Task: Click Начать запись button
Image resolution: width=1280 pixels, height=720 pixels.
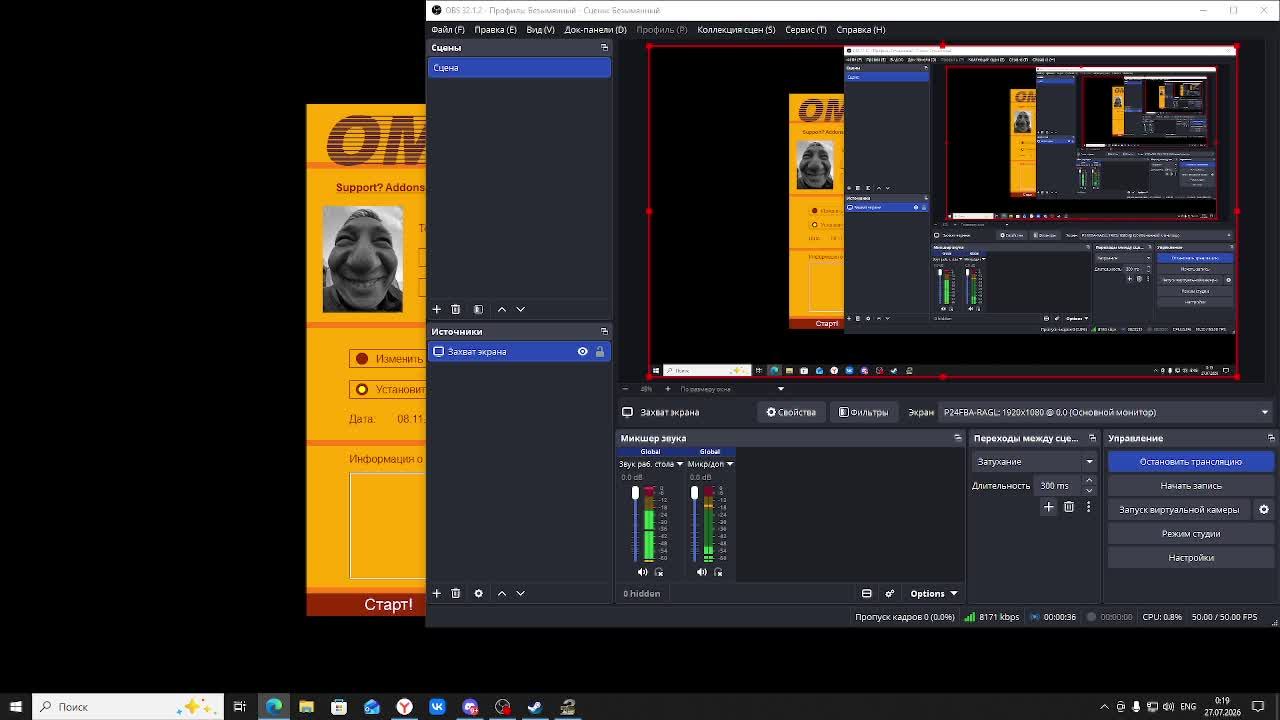Action: coord(1190,486)
